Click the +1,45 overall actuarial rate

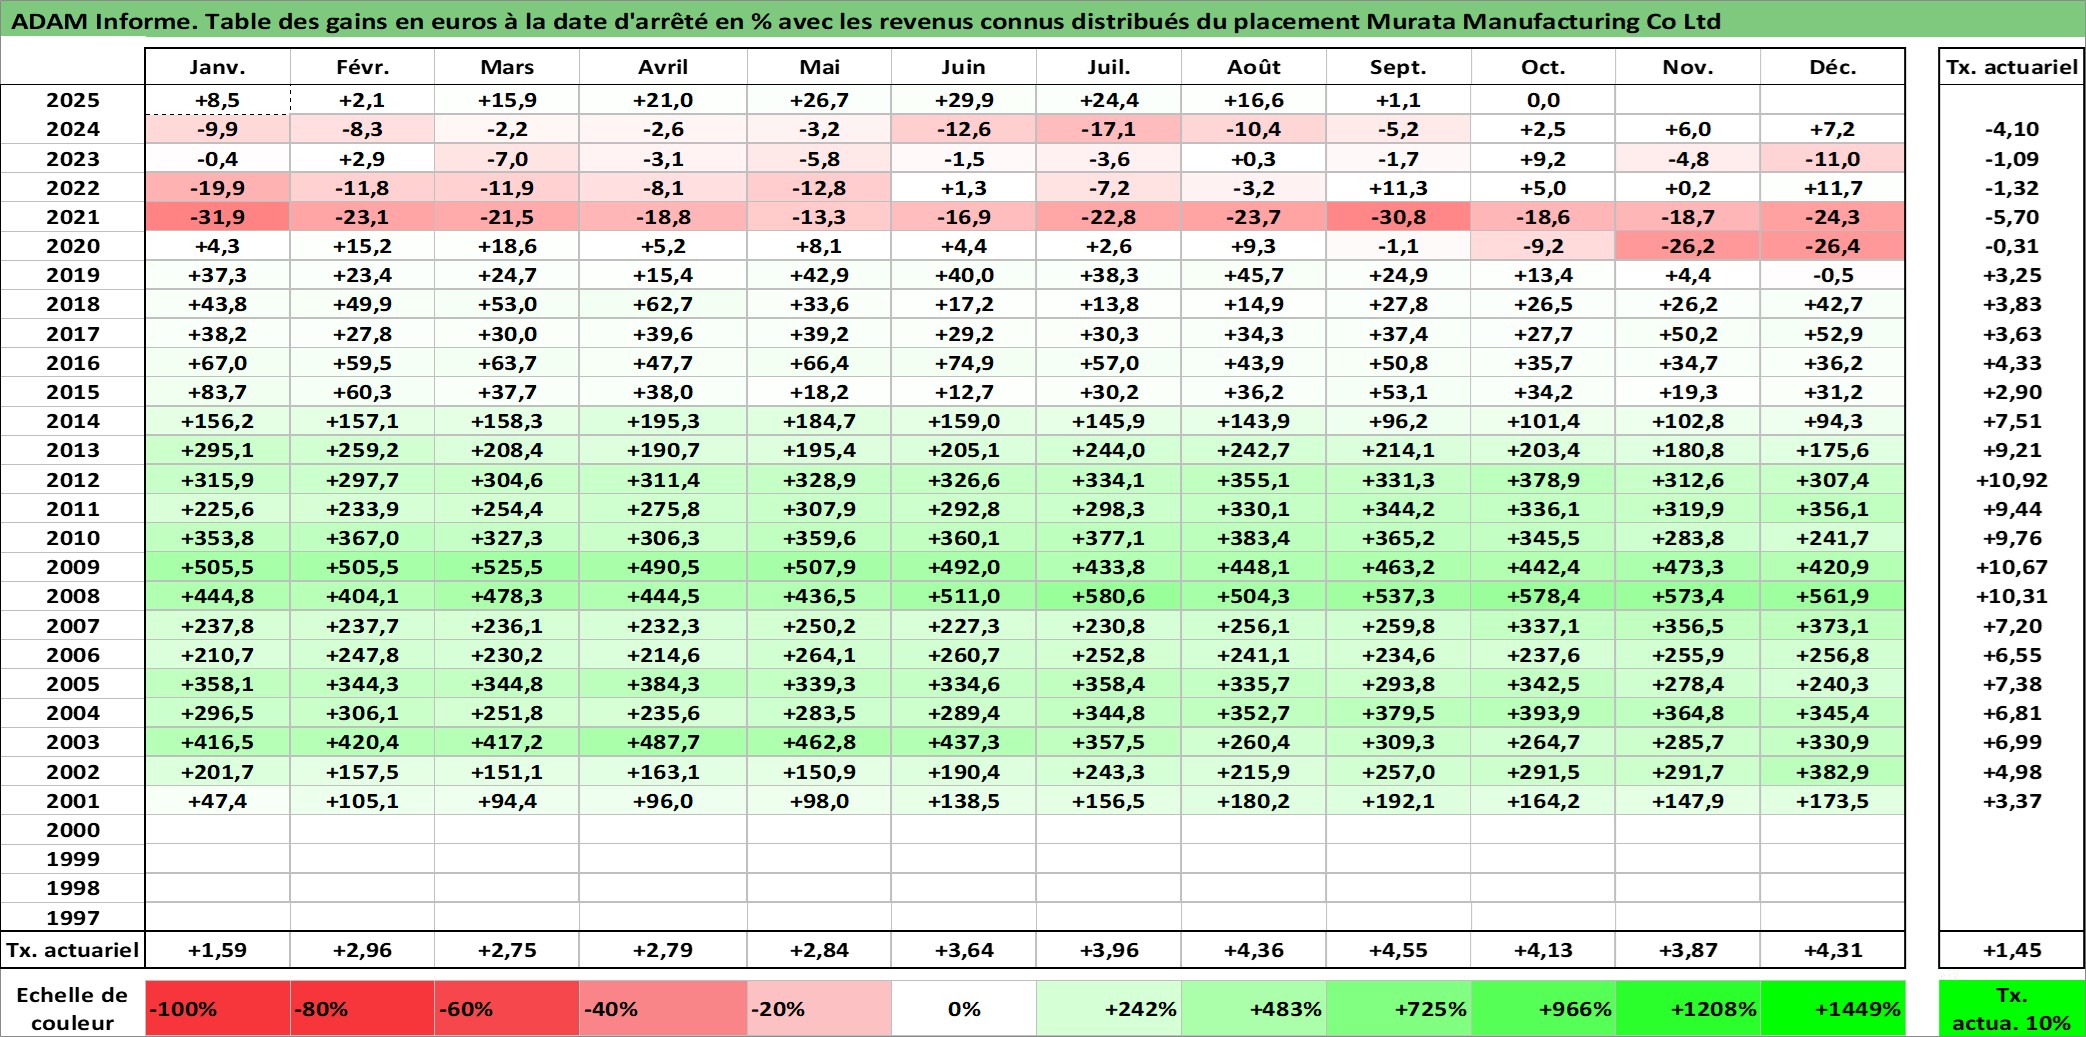point(2012,950)
